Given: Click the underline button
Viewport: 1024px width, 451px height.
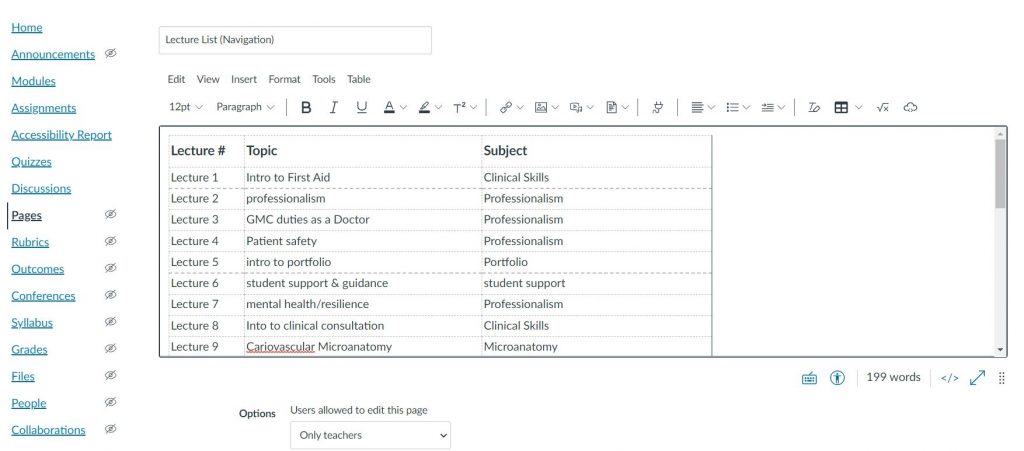Looking at the screenshot, I should click(x=362, y=107).
